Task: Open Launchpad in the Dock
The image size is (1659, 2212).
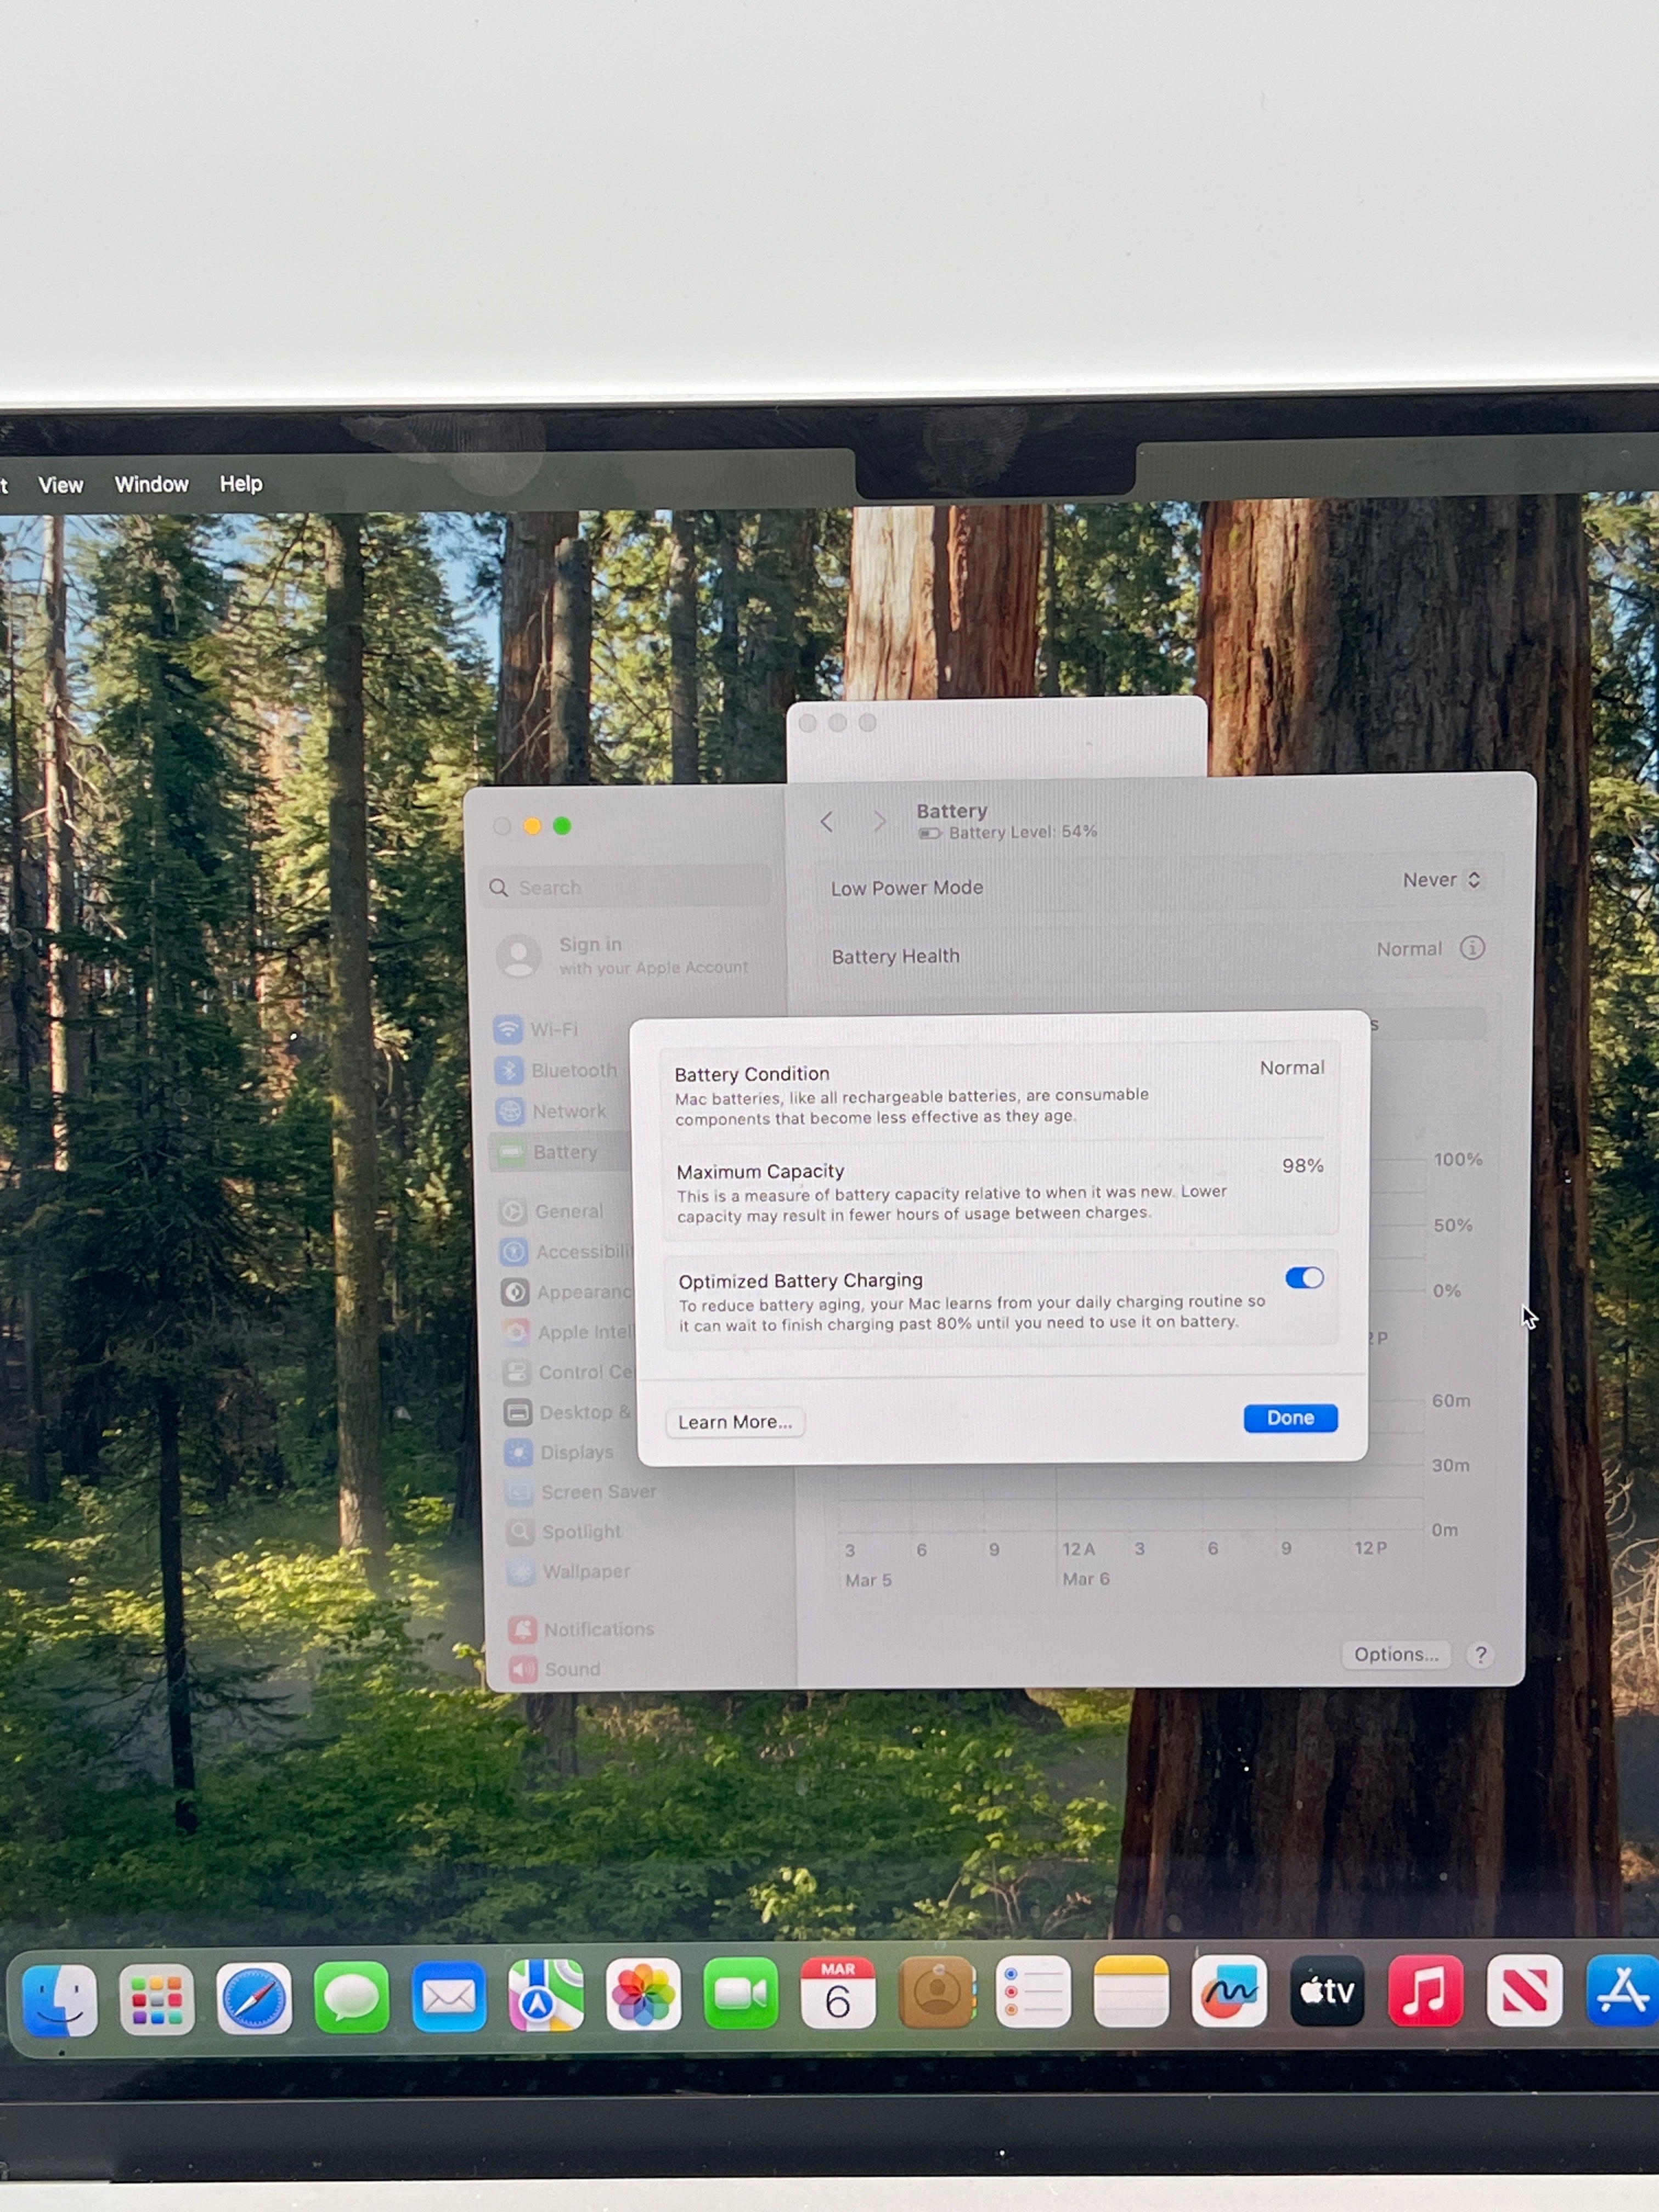Action: click(157, 2000)
